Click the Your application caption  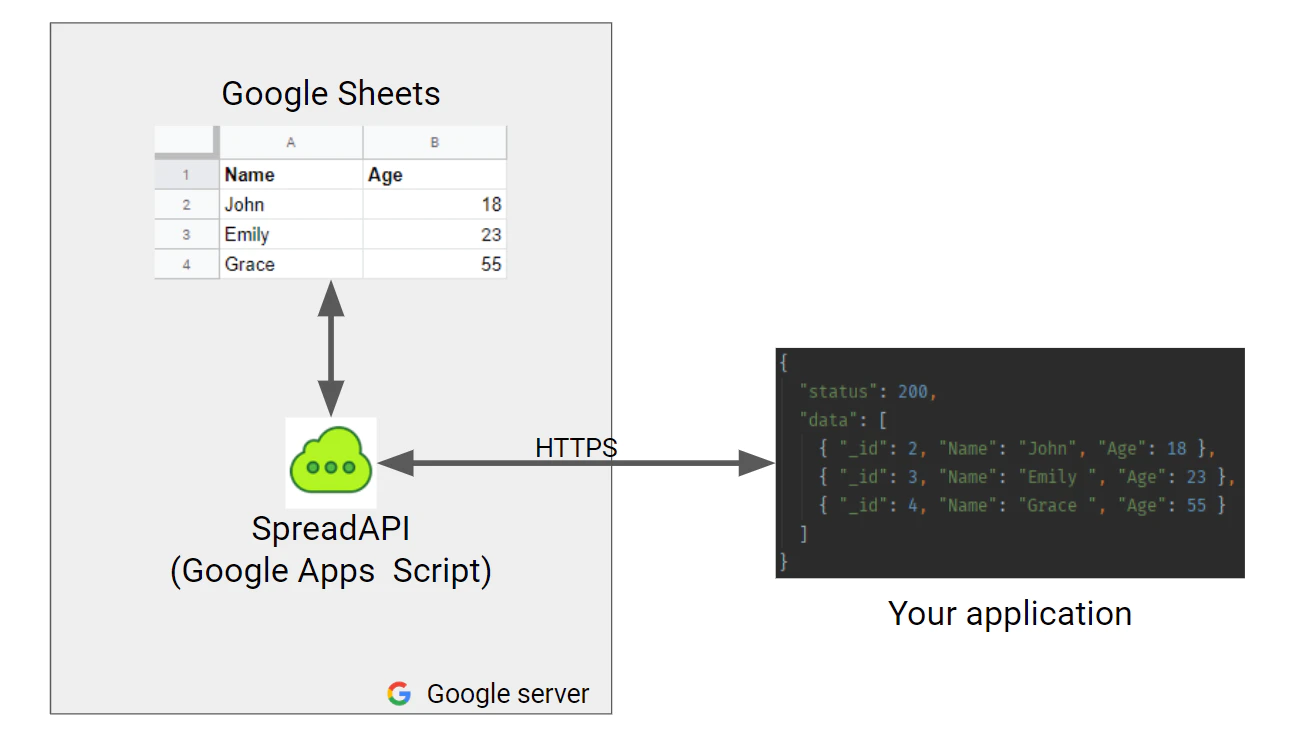[1010, 613]
